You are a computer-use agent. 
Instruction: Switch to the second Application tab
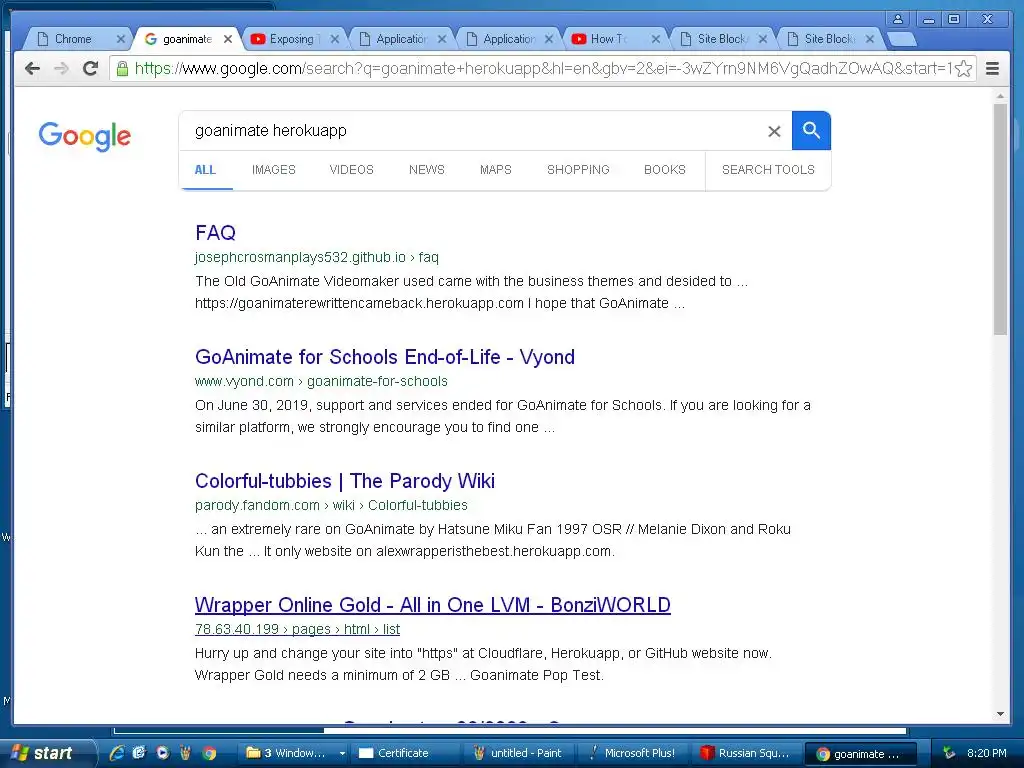(508, 39)
